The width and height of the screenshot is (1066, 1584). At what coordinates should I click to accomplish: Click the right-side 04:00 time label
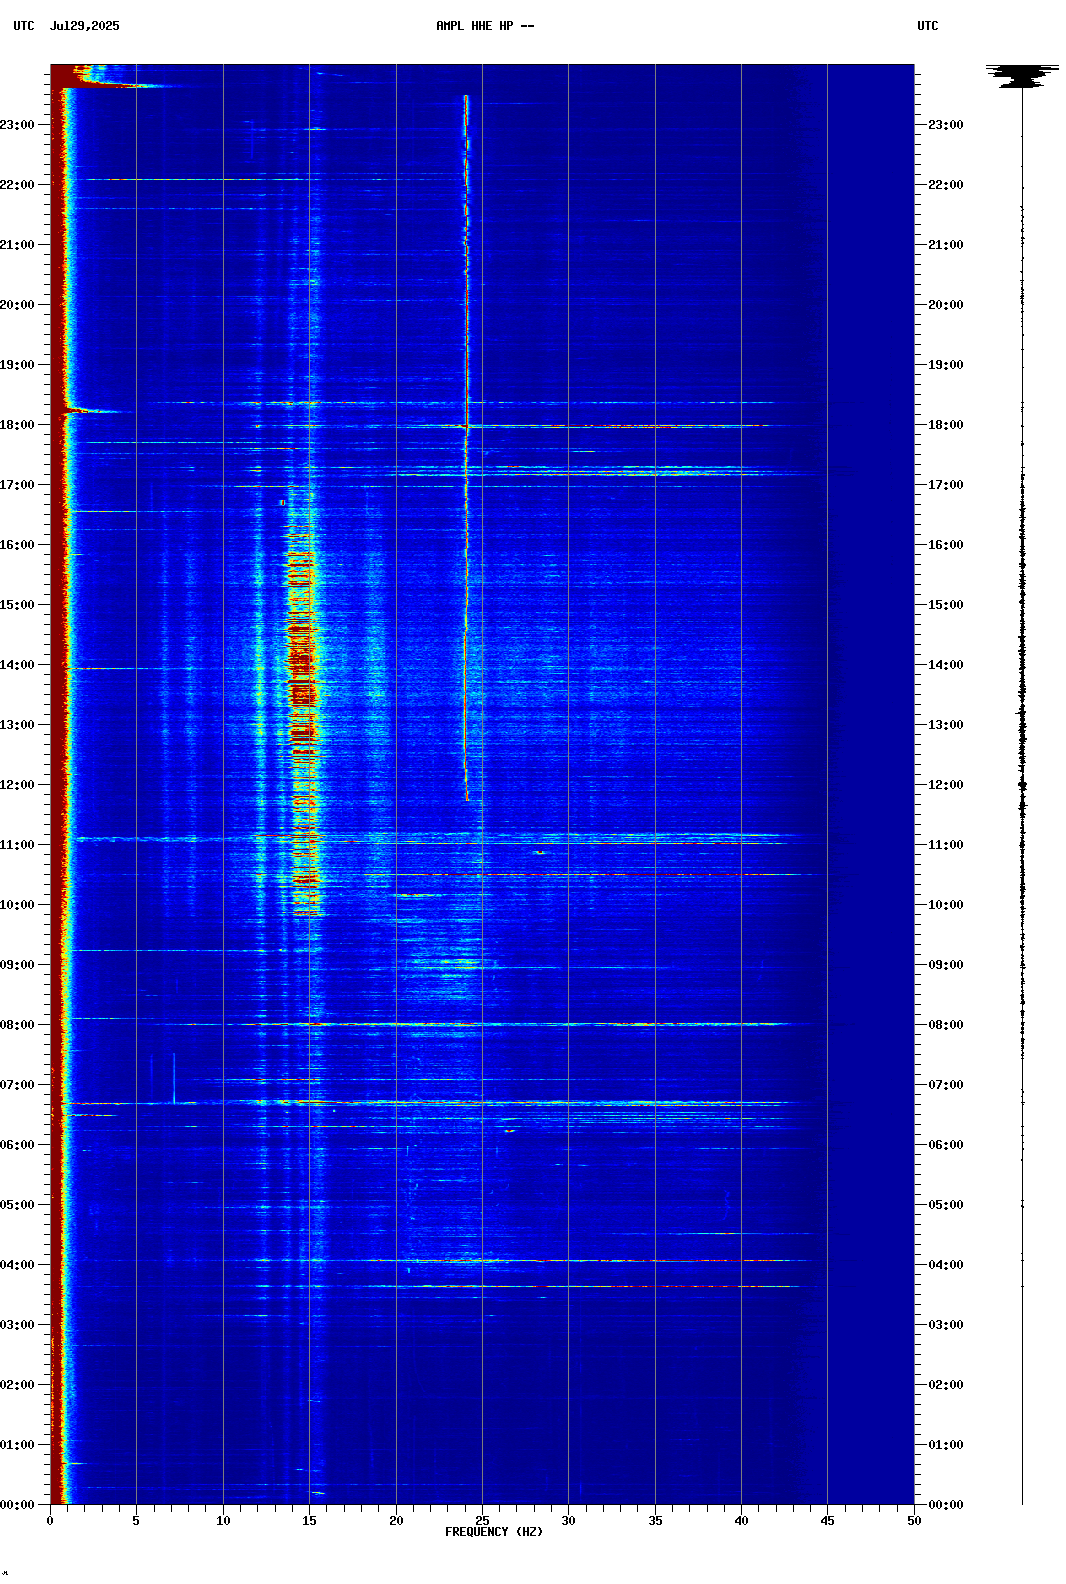coord(946,1265)
